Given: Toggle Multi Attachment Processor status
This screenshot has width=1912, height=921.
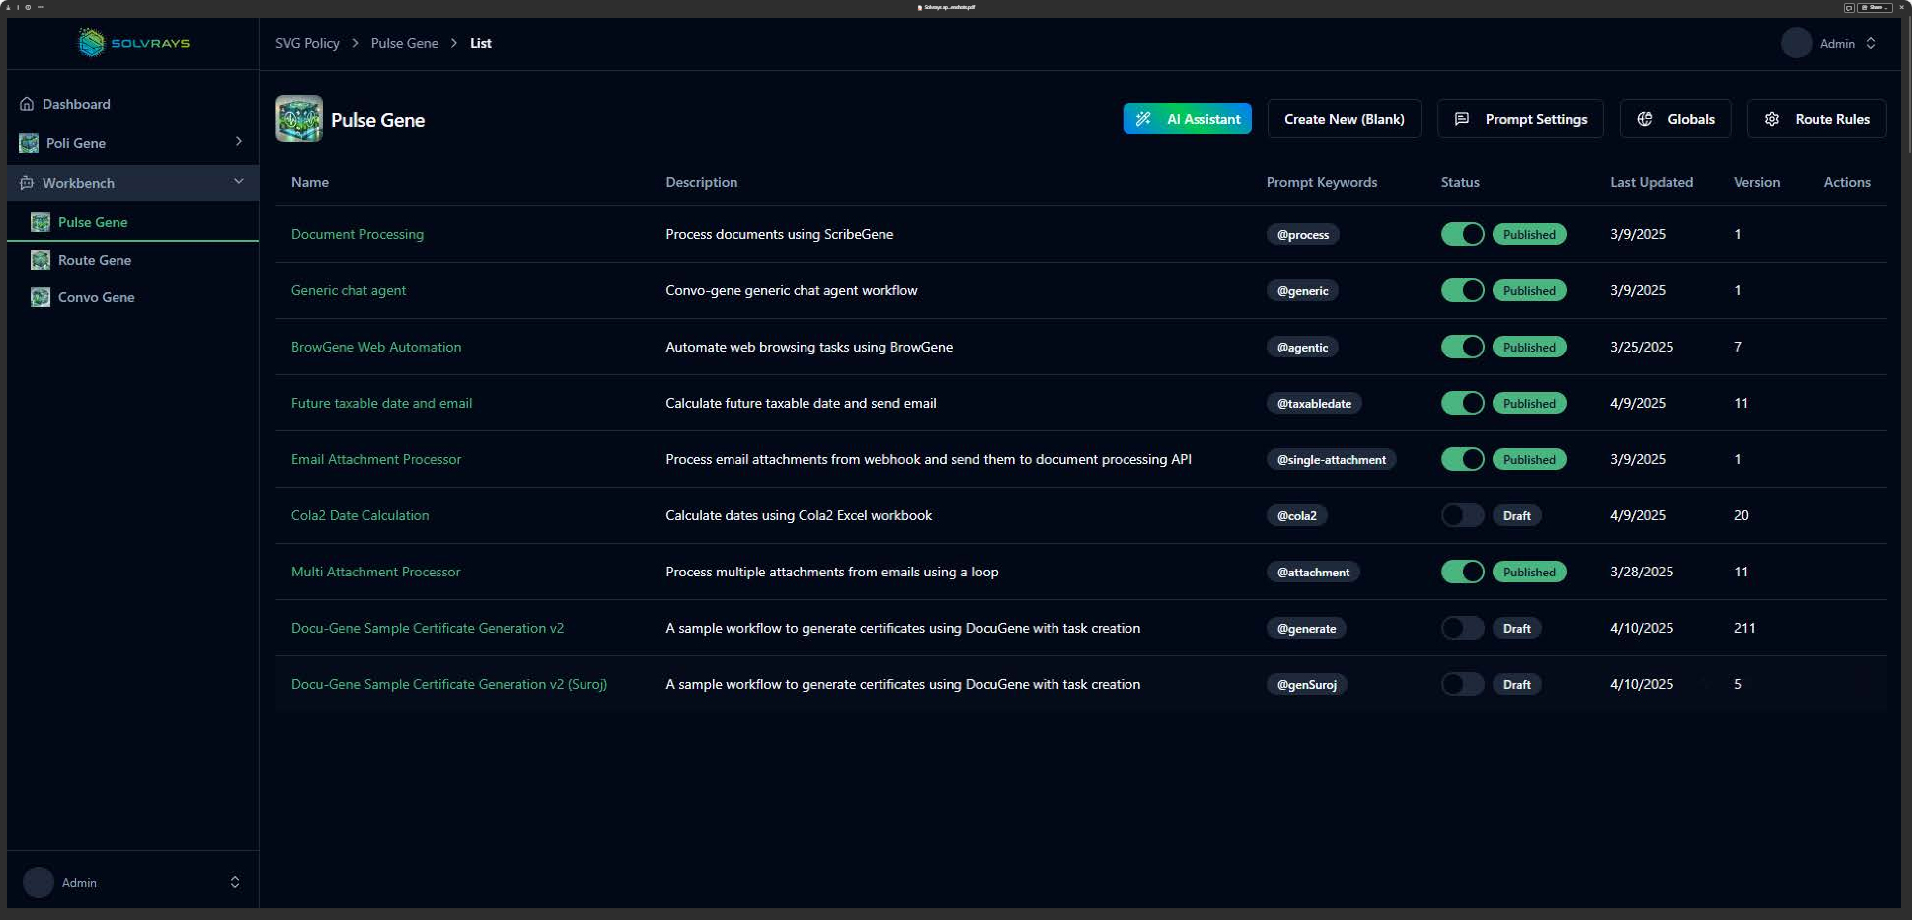Looking at the screenshot, I should [1462, 572].
